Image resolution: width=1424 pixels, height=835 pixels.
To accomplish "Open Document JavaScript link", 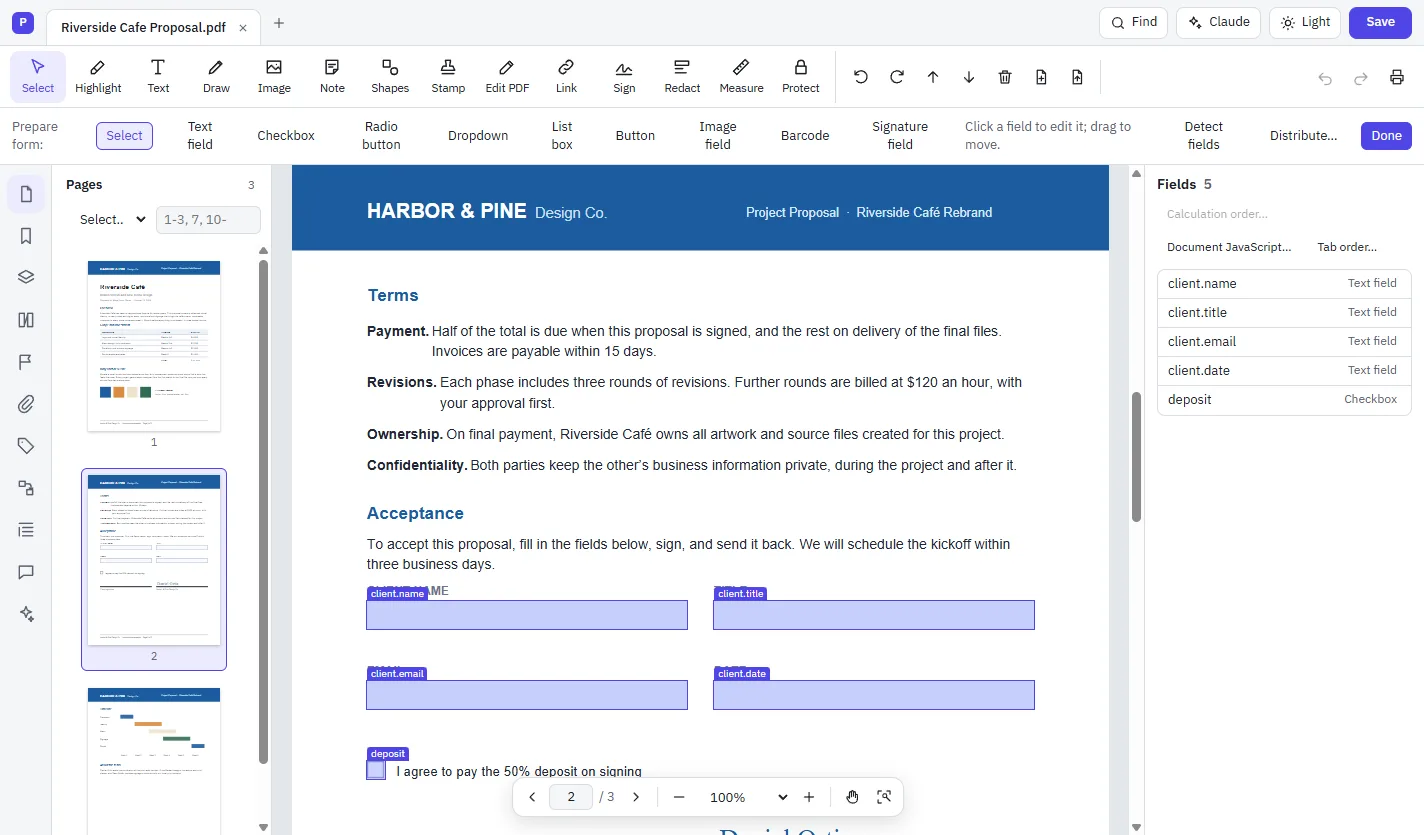I will (1229, 247).
